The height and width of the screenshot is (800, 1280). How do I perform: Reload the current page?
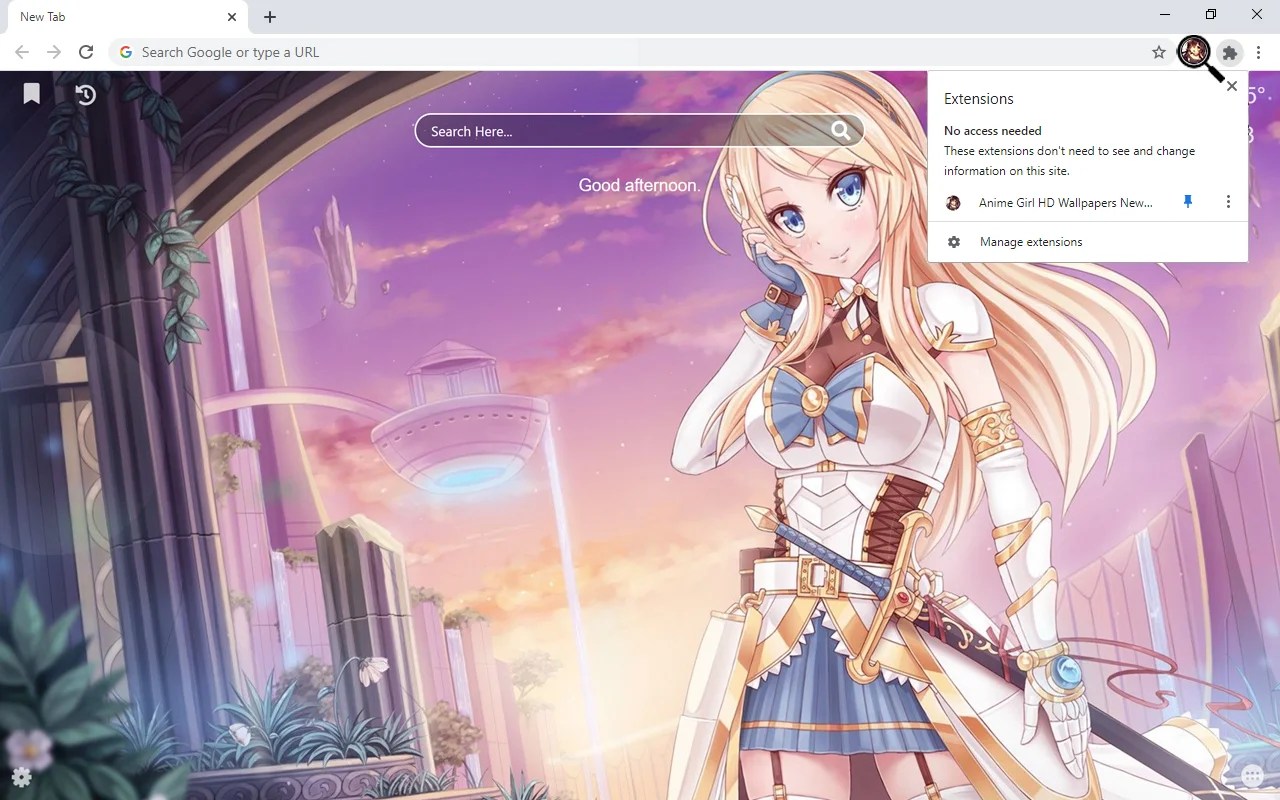tap(86, 52)
